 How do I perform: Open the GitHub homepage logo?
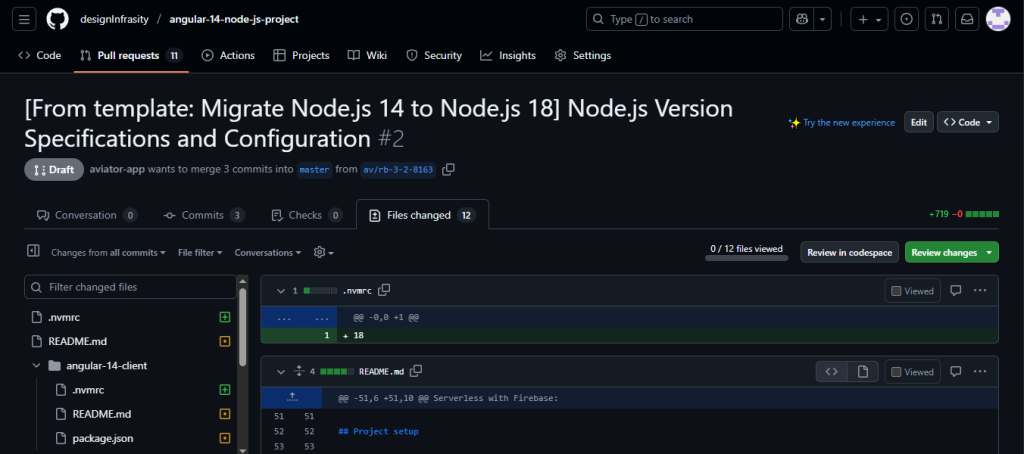[58, 19]
